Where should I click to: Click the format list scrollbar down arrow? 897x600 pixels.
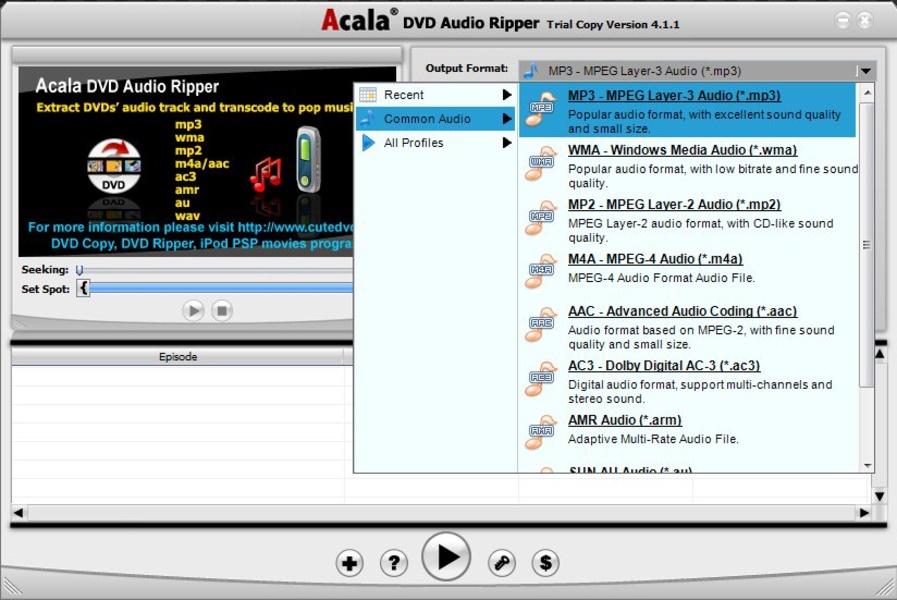click(x=867, y=466)
